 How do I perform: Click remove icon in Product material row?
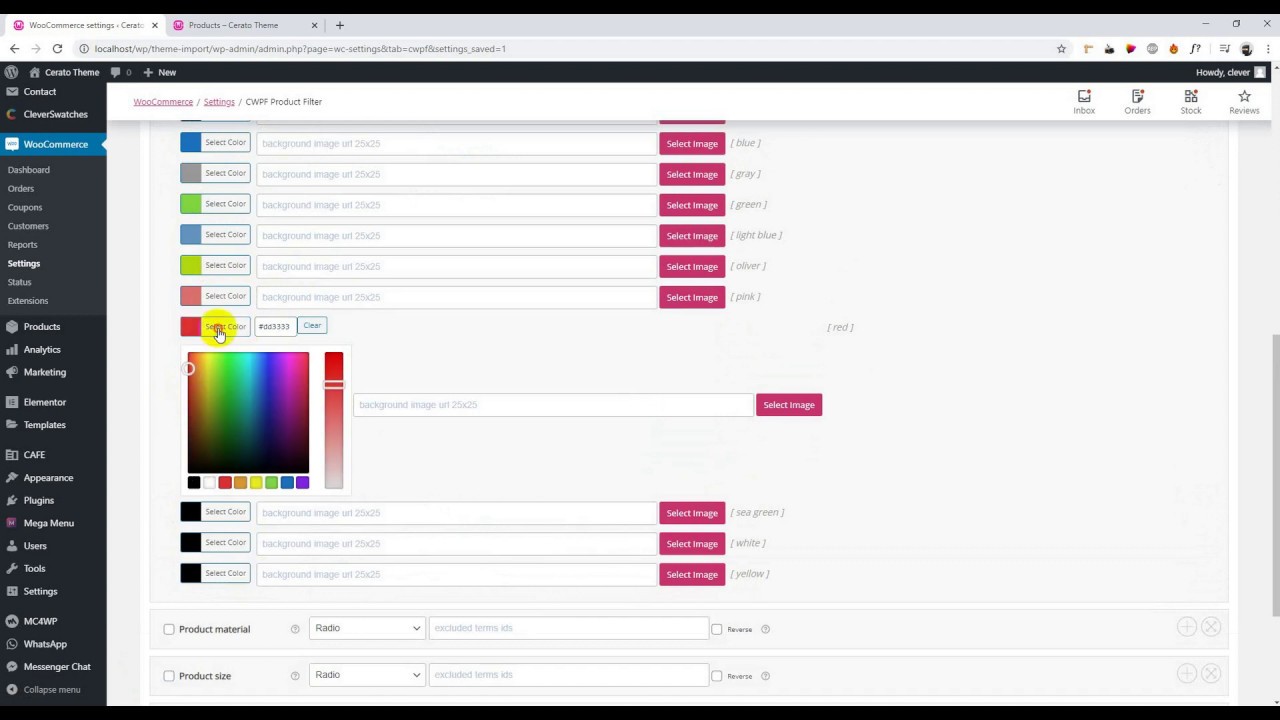1211,627
